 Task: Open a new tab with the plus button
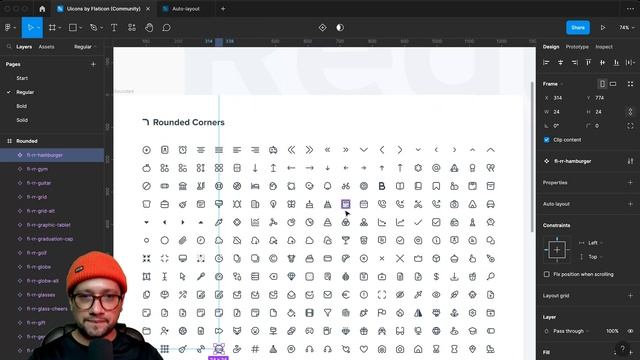[x=223, y=9]
